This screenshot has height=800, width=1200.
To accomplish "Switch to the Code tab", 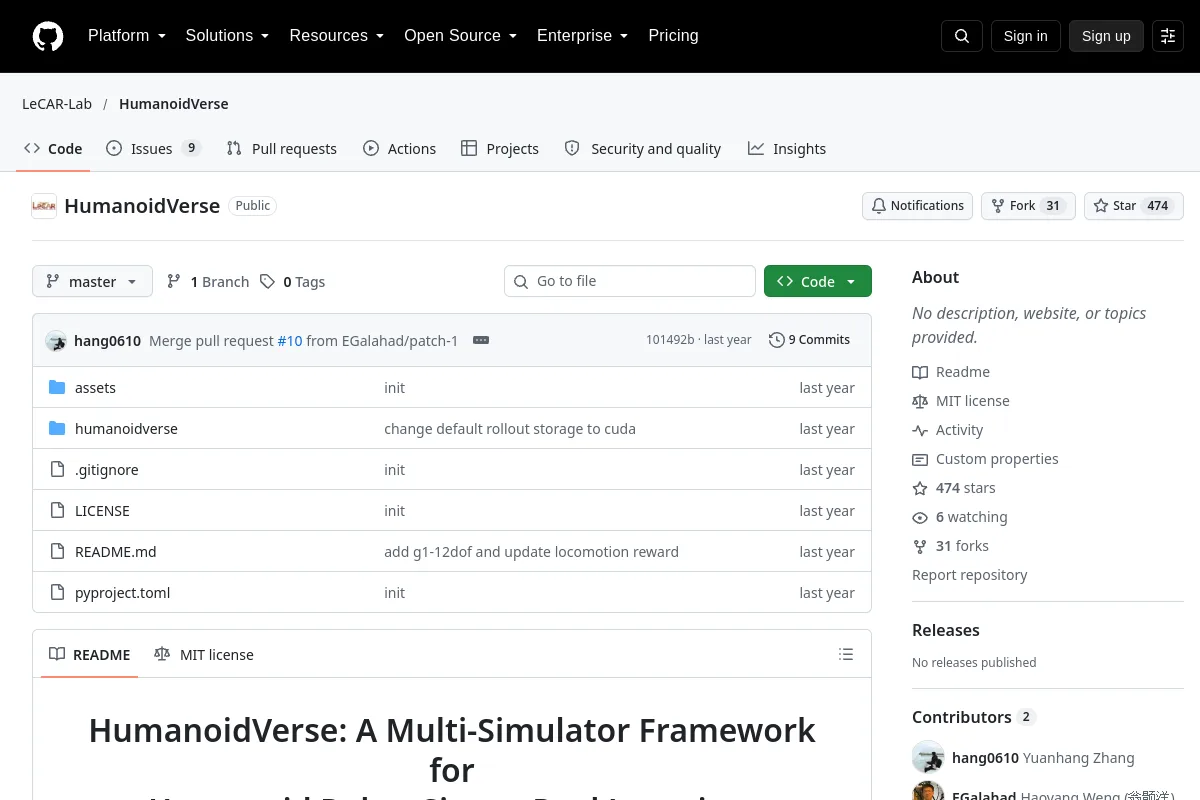I will 53,149.
